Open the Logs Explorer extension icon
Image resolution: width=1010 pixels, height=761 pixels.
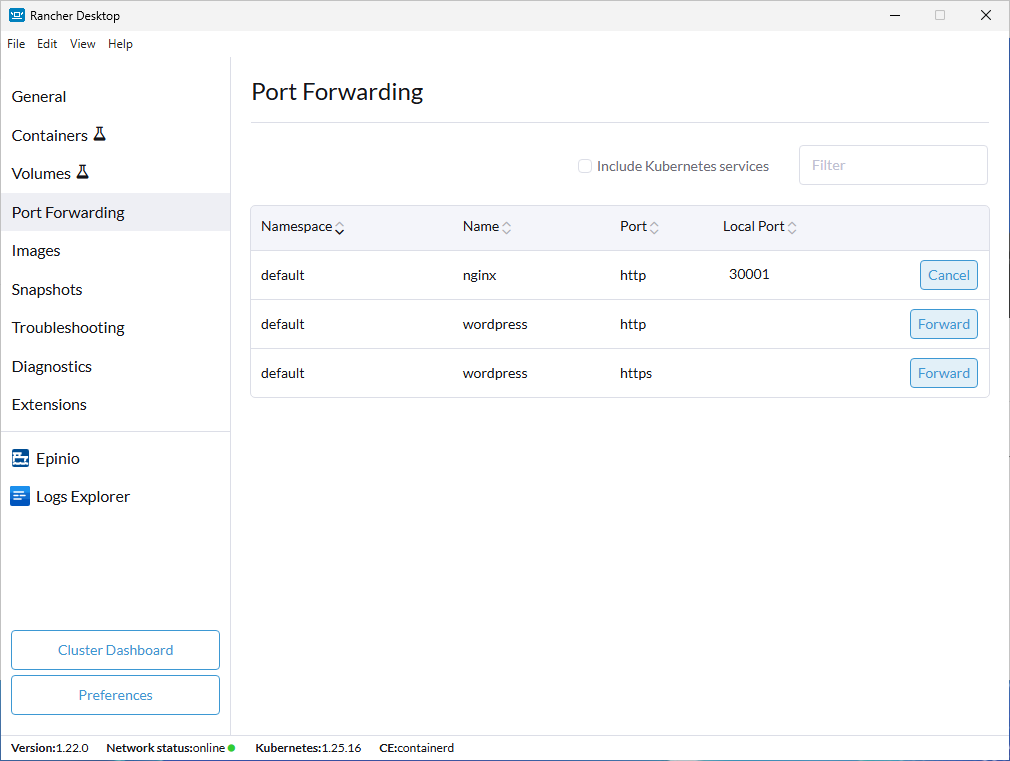point(21,496)
